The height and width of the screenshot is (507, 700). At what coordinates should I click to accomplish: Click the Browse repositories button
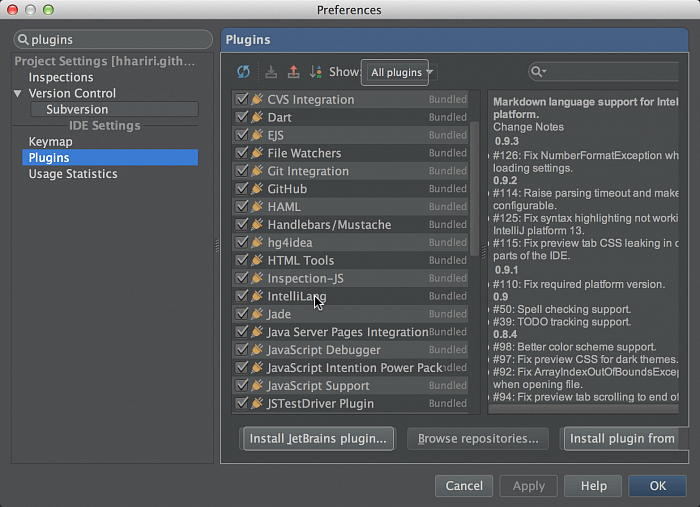pos(478,438)
